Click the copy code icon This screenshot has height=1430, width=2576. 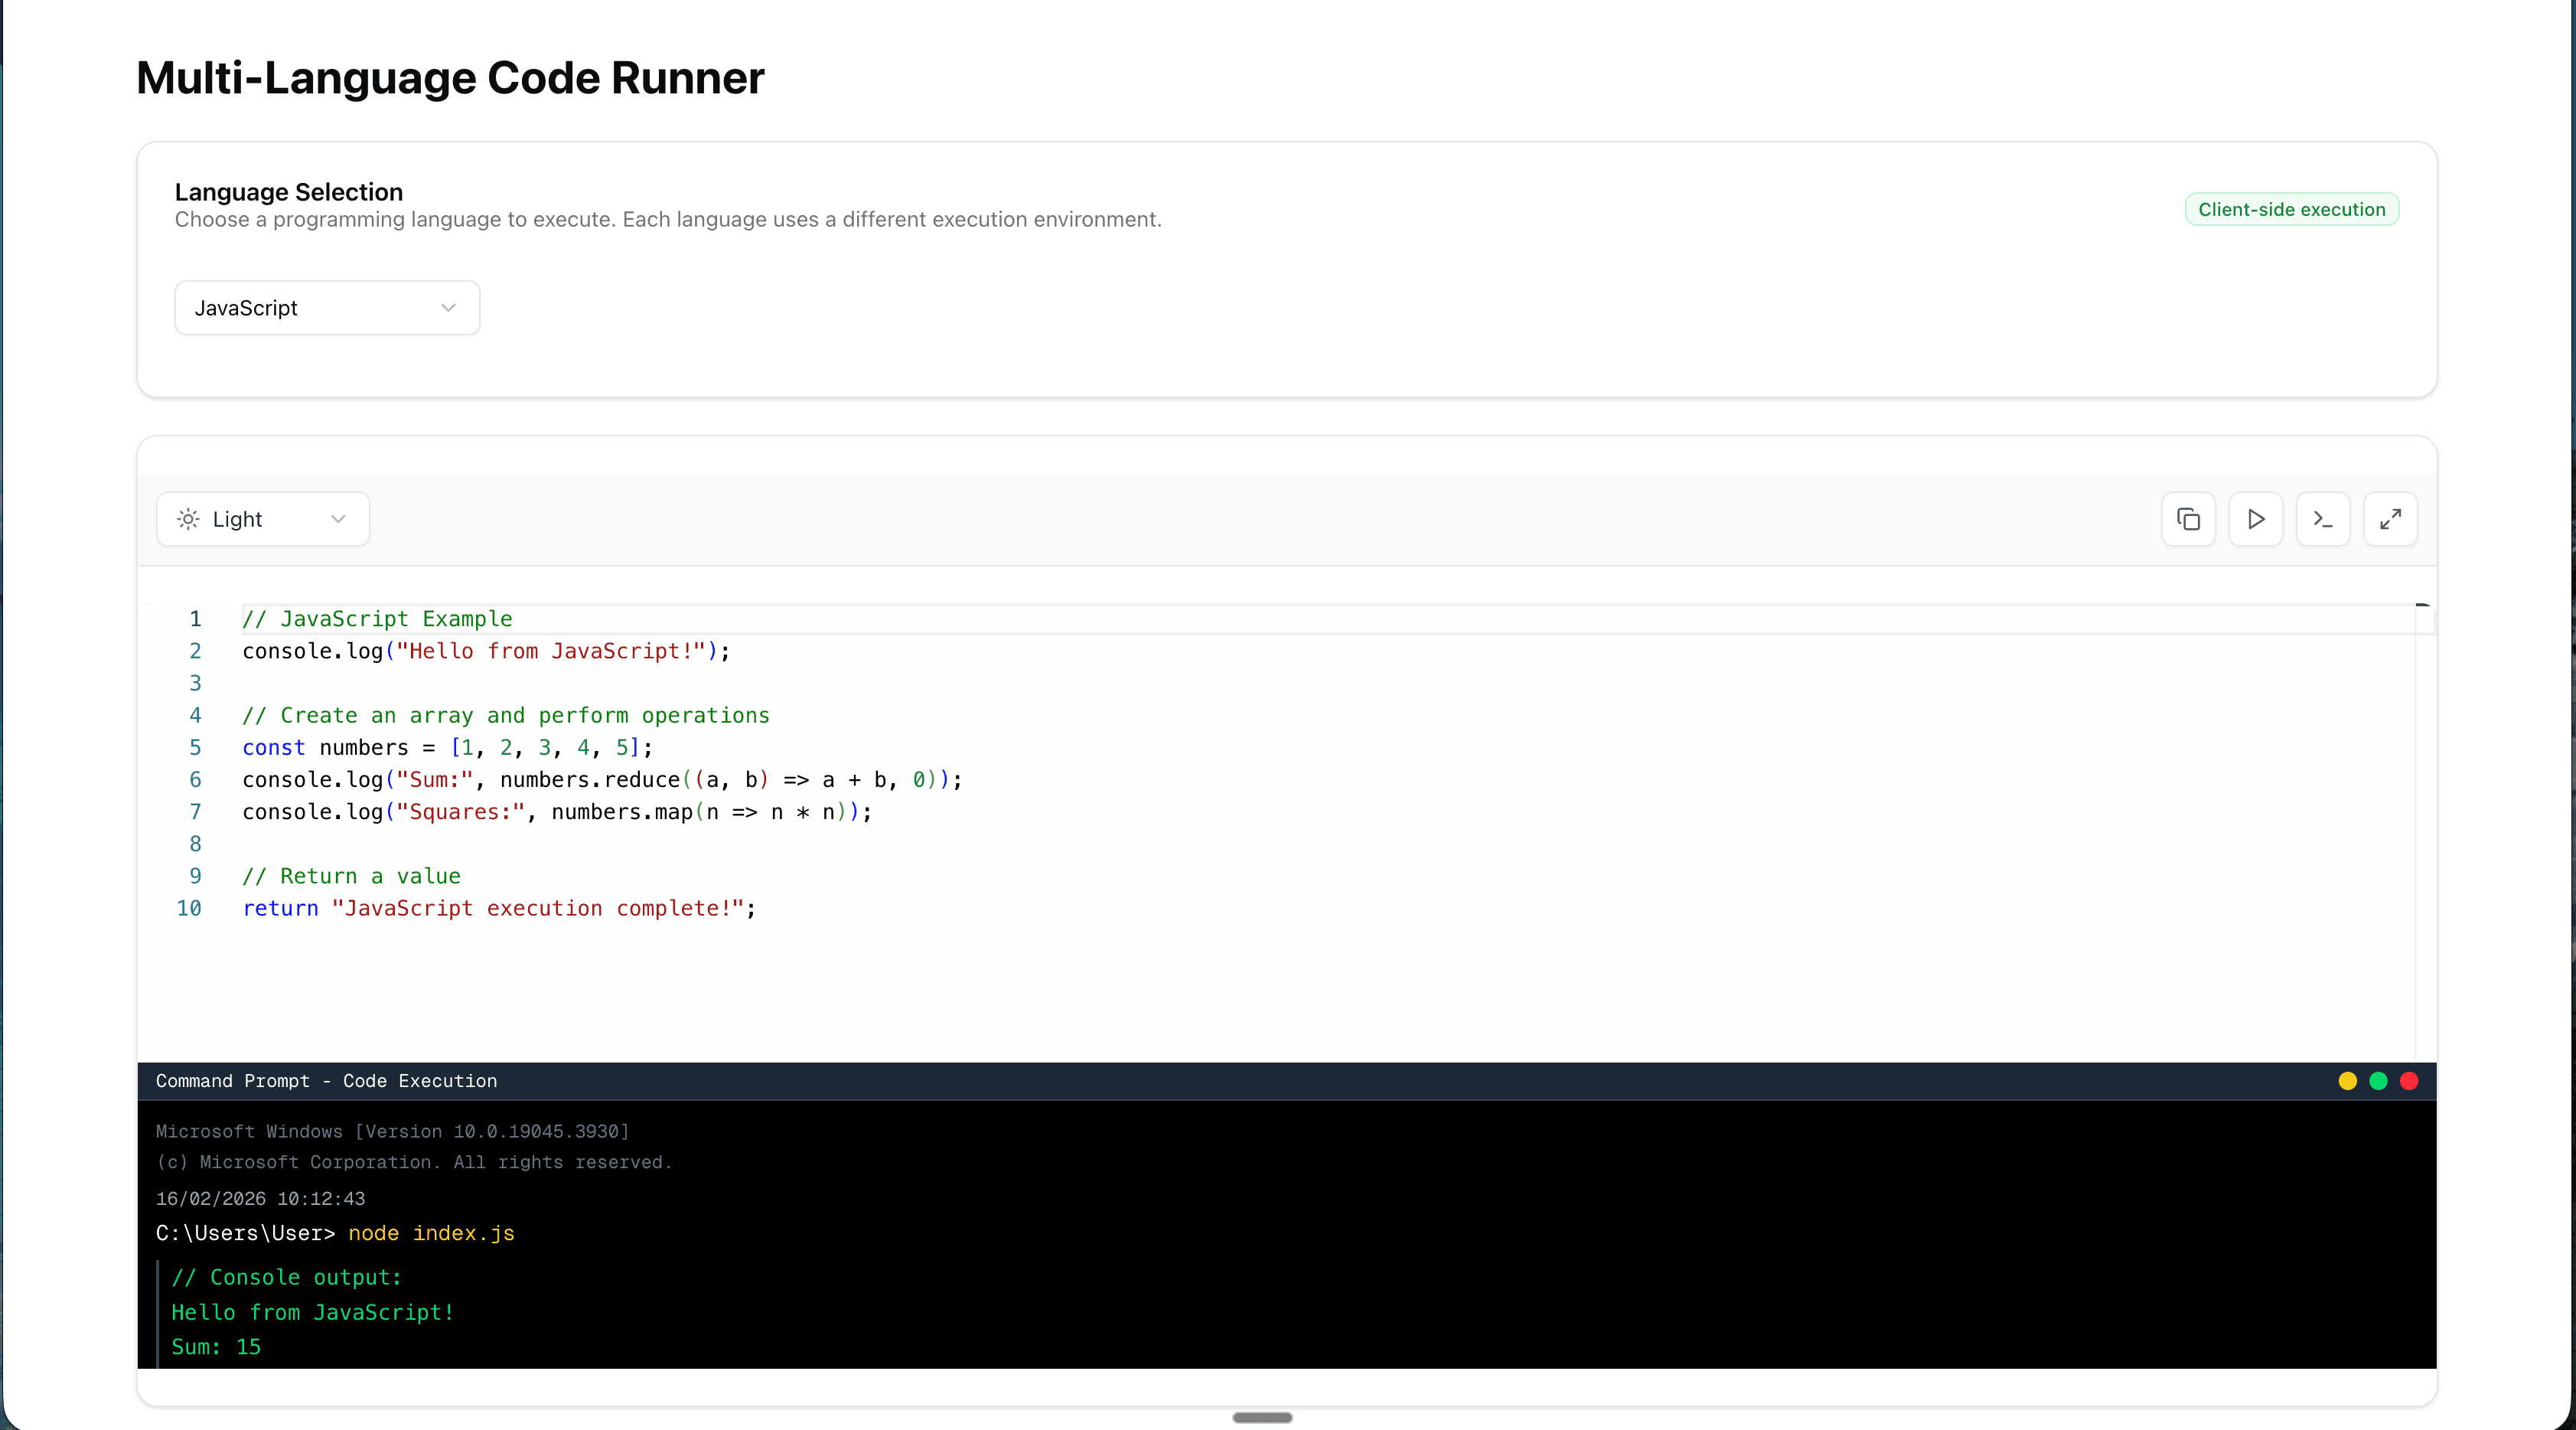point(2188,519)
